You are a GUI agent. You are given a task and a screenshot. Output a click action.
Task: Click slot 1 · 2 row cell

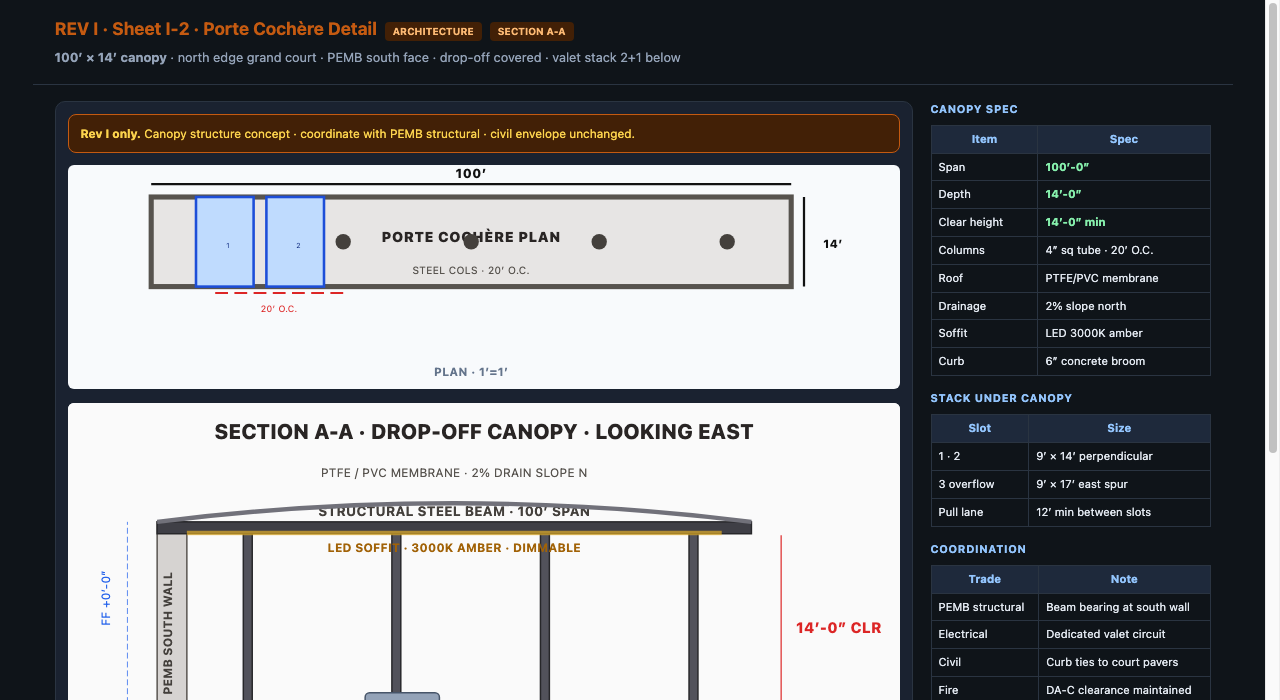tap(980, 456)
